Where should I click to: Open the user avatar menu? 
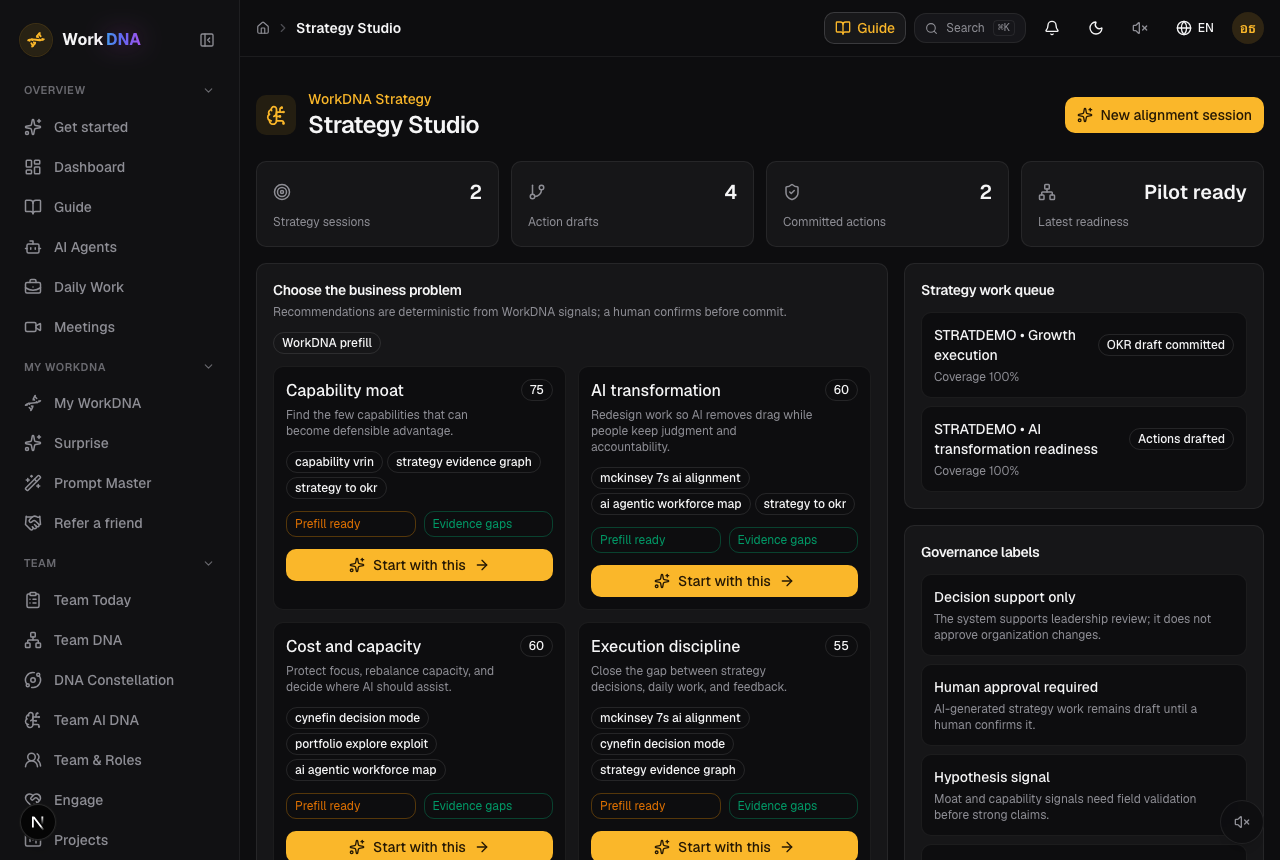(x=1248, y=28)
